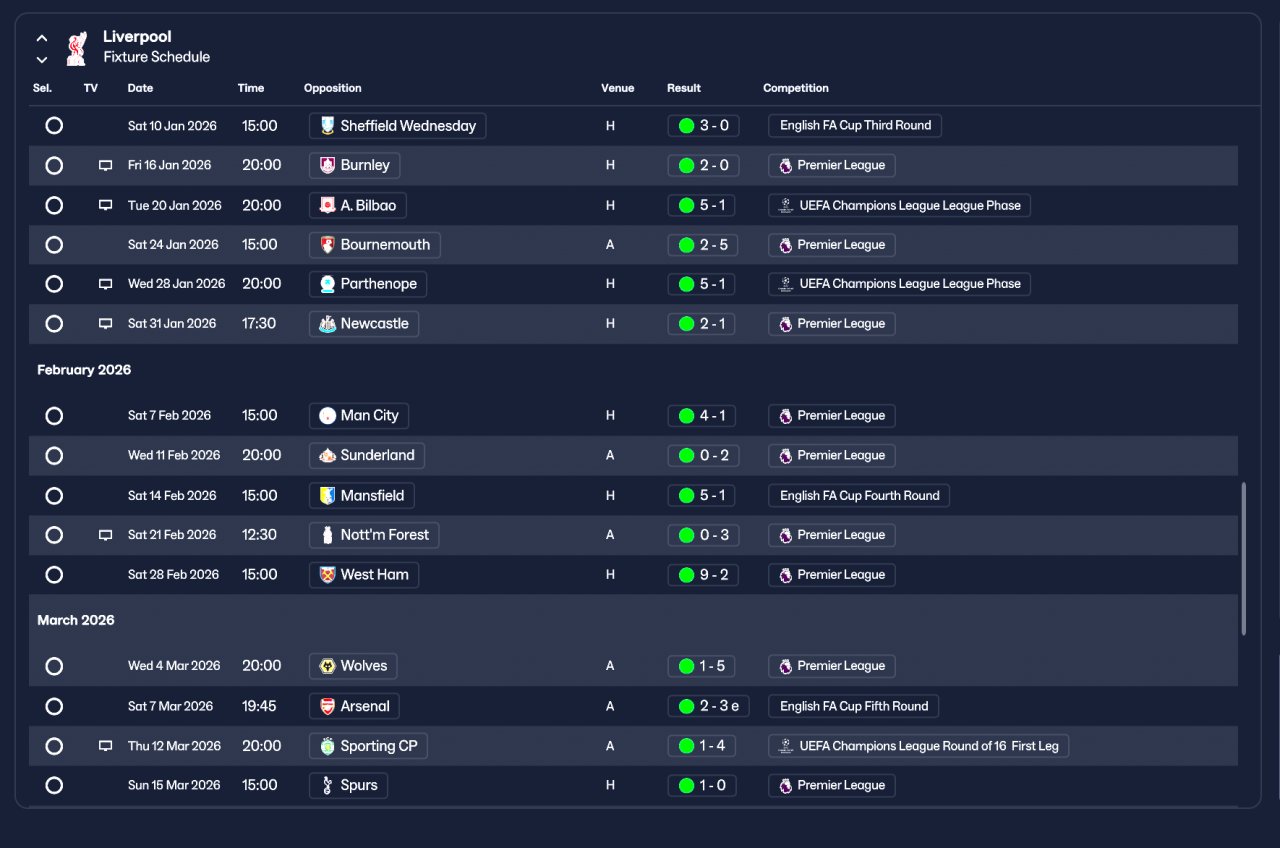Image resolution: width=1280 pixels, height=848 pixels.
Task: Select the radio button on Sunderland row
Action: [x=54, y=456]
